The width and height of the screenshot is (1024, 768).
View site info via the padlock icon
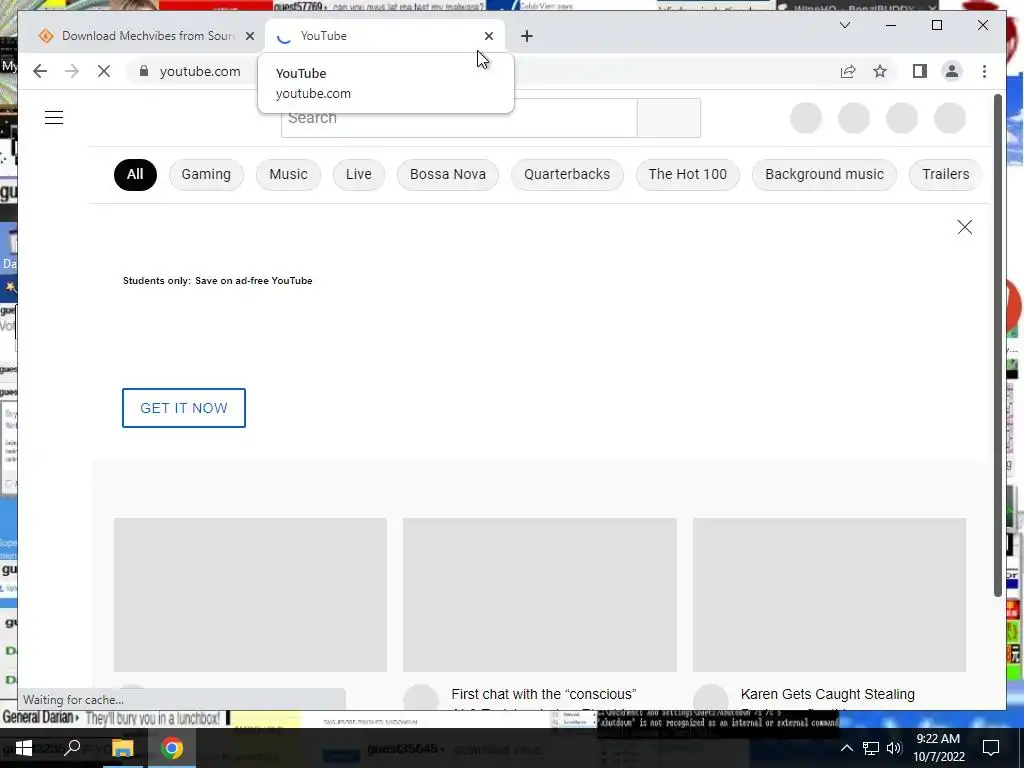tap(144, 71)
